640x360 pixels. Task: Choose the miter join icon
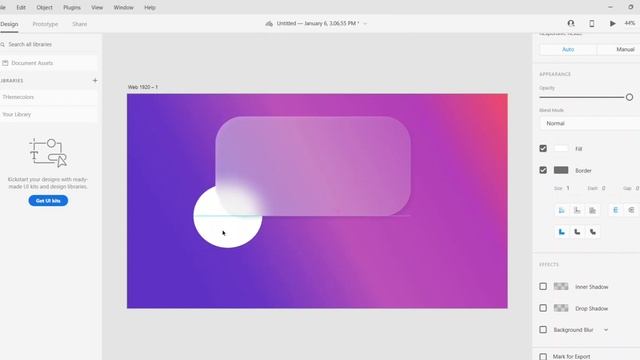(x=562, y=232)
